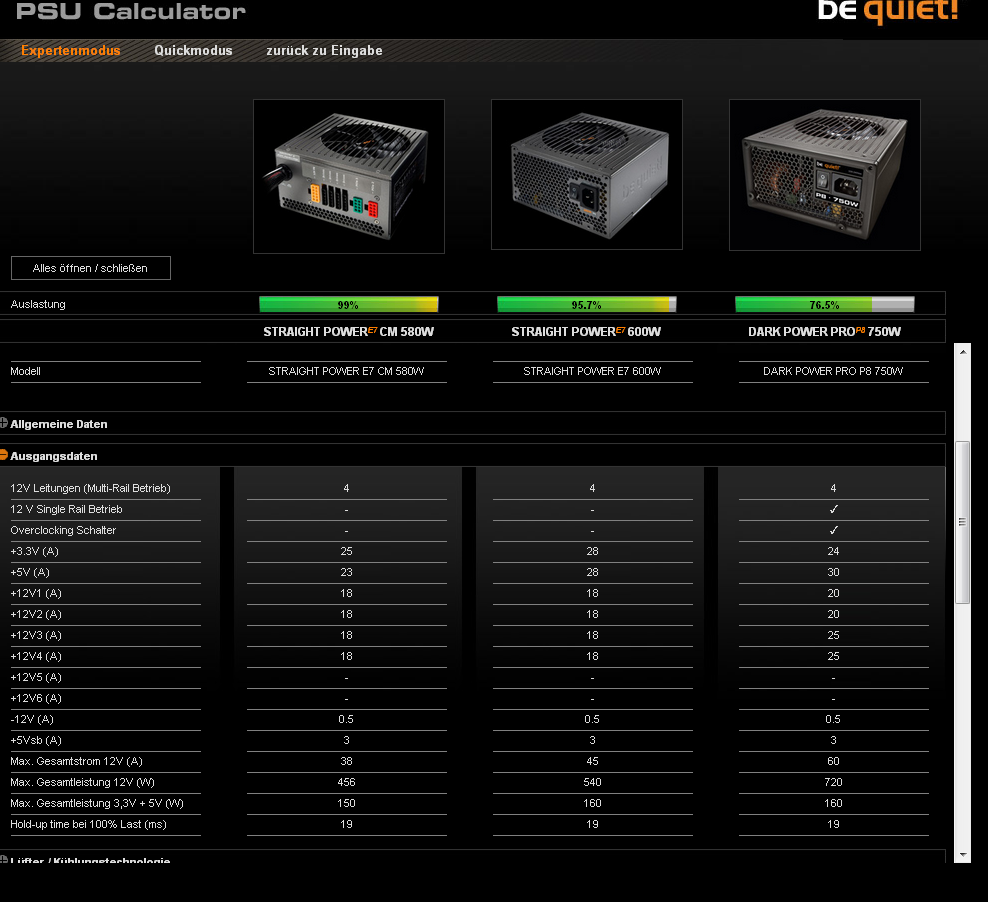Select Hold-up time bei 100% Last label
The image size is (988, 902).
coord(88,825)
